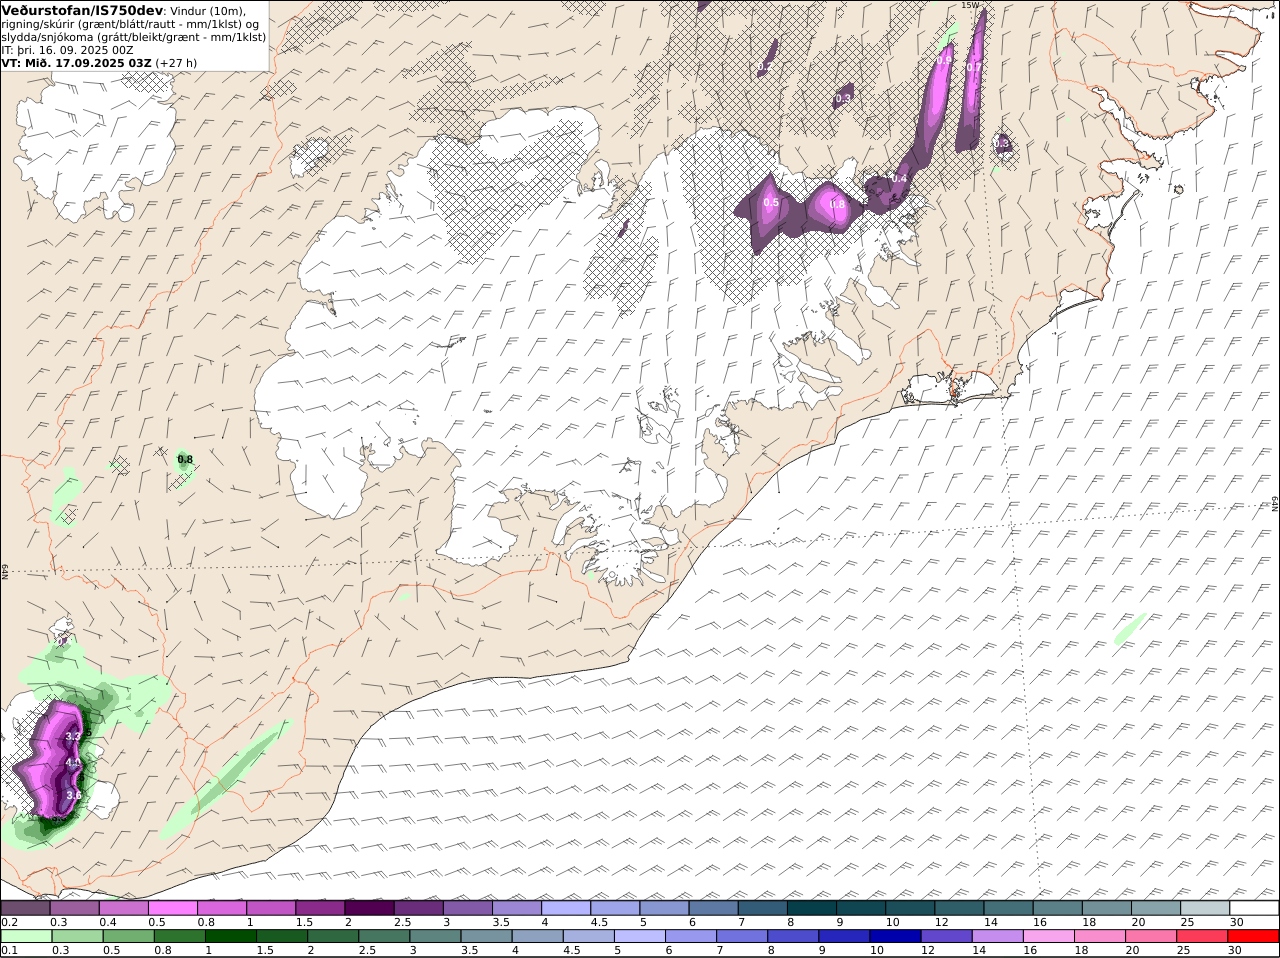1280x958 pixels.
Task: Click the 64N latitude label on the left edge
Action: [5, 572]
